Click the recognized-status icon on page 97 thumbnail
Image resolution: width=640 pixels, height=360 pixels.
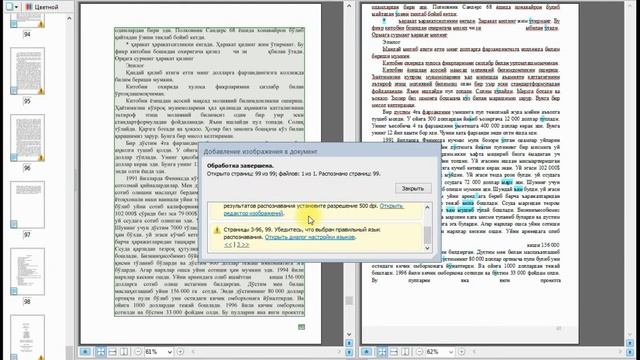click(x=14, y=224)
